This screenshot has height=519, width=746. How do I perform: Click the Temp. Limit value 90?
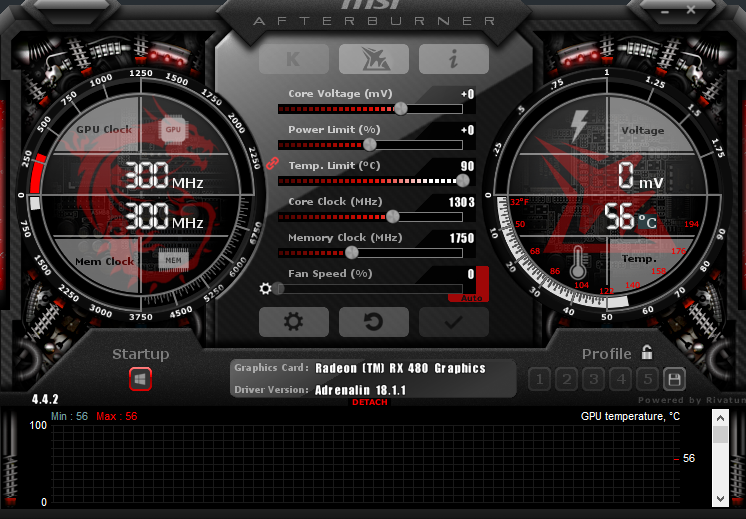467,166
